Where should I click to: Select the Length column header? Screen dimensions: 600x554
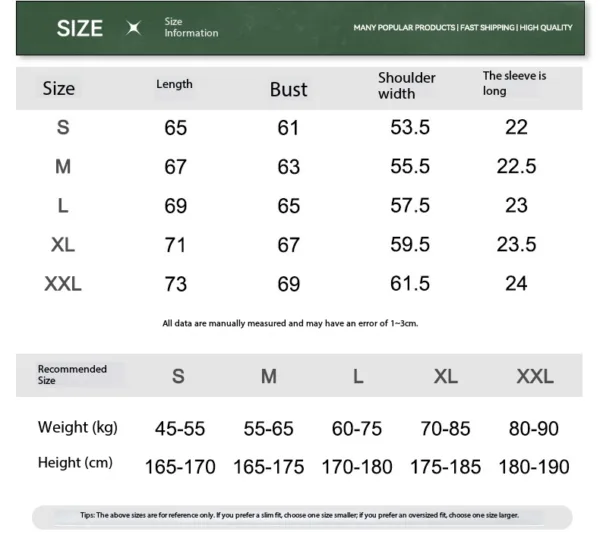pyautogui.click(x=174, y=84)
